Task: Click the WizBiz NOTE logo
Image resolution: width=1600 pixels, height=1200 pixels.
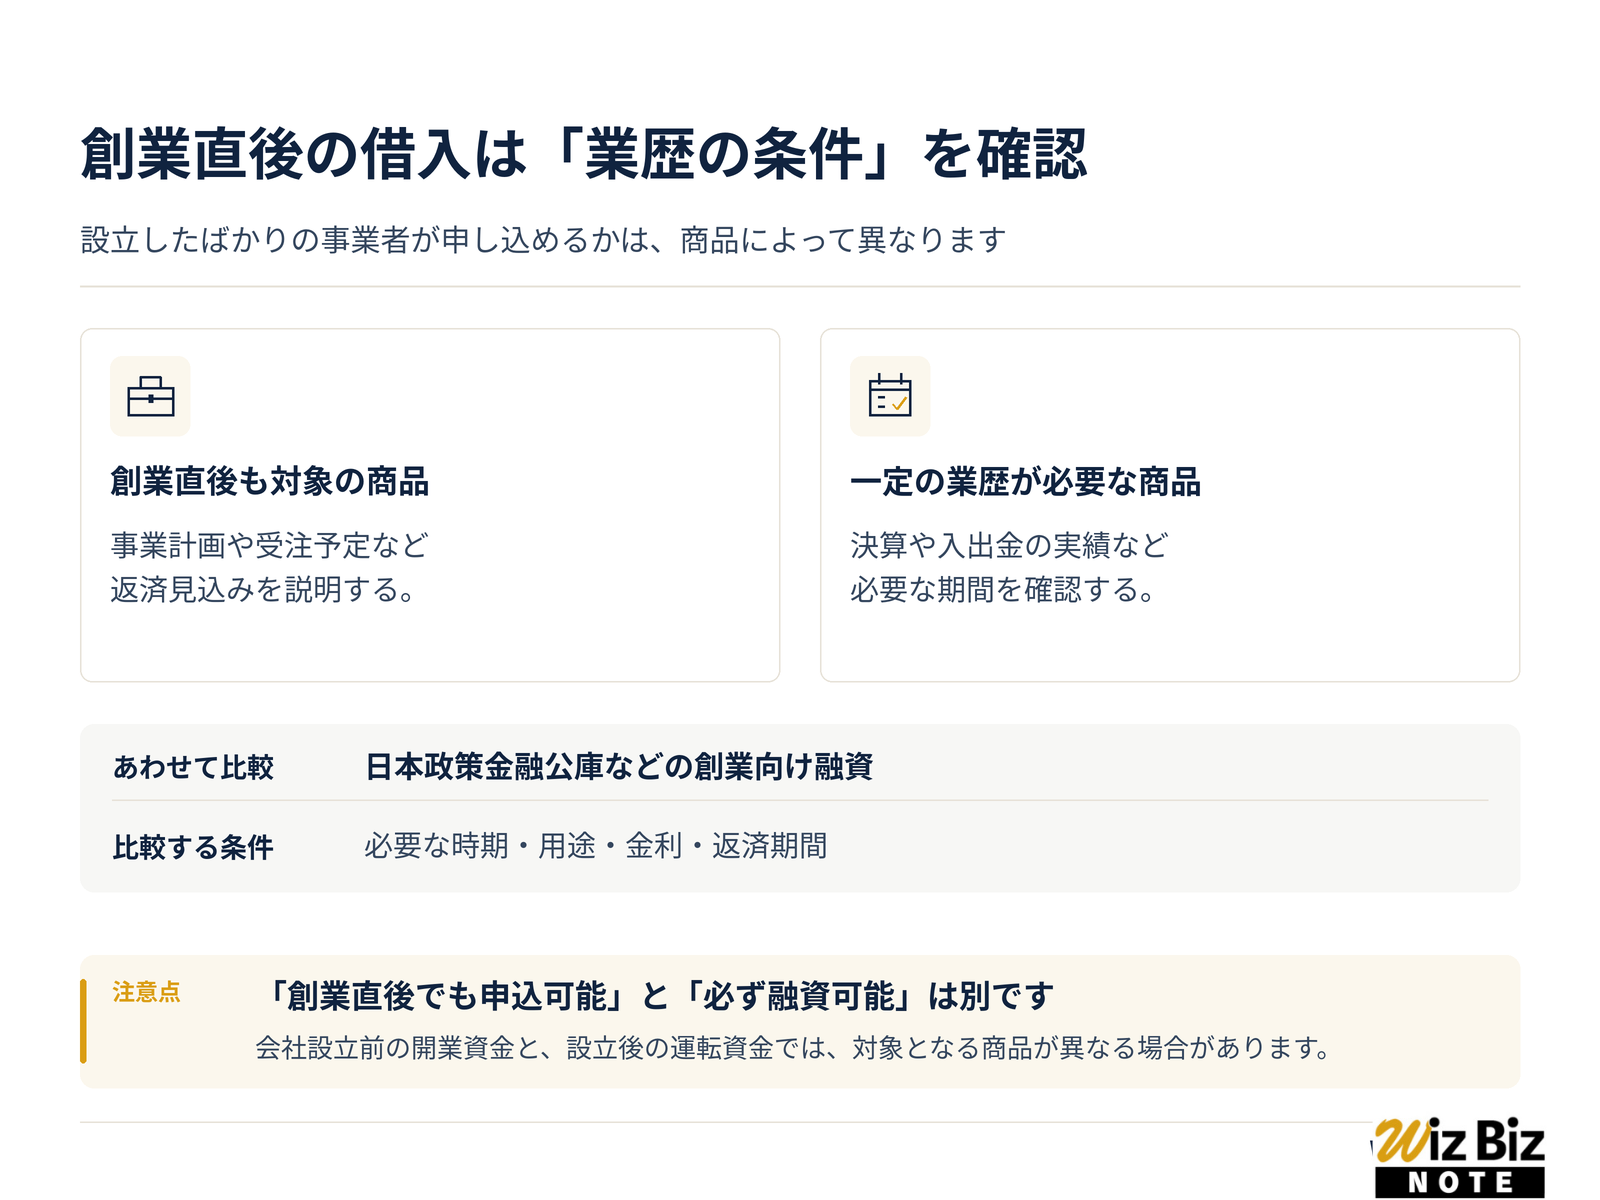Action: click(1459, 1157)
